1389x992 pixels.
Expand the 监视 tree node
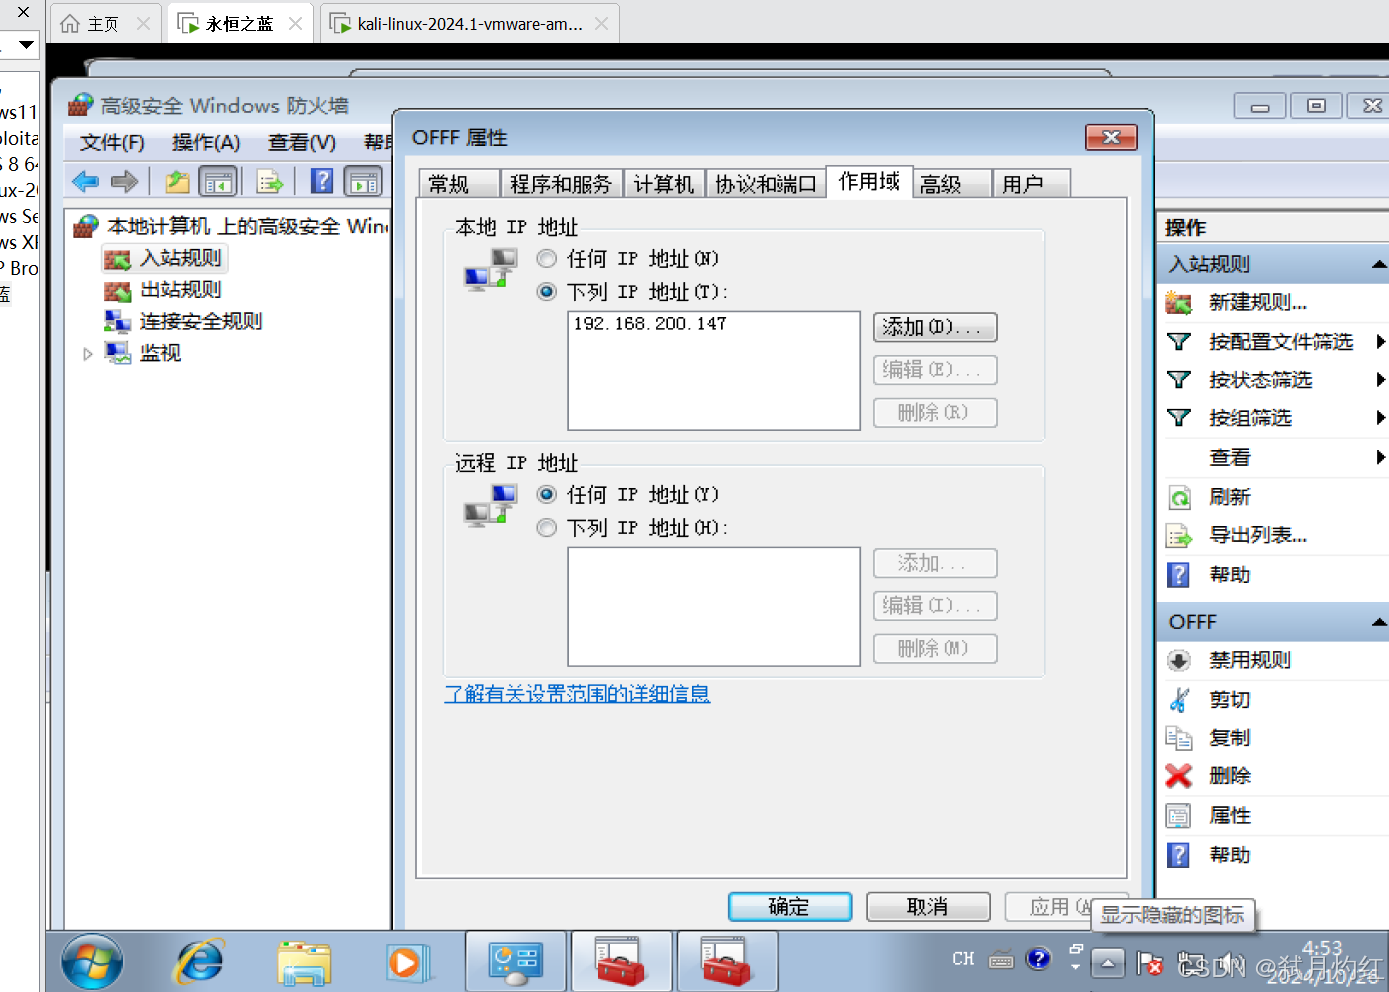tap(88, 354)
